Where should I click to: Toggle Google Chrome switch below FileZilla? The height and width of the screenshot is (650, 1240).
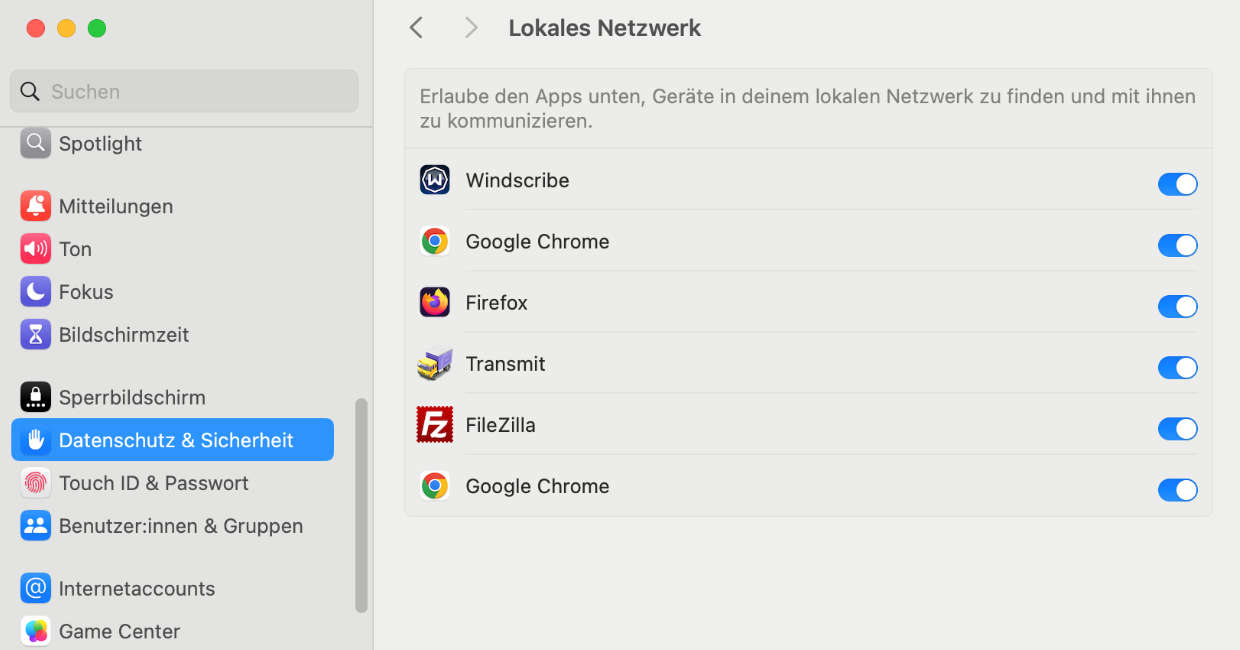[x=1177, y=490]
